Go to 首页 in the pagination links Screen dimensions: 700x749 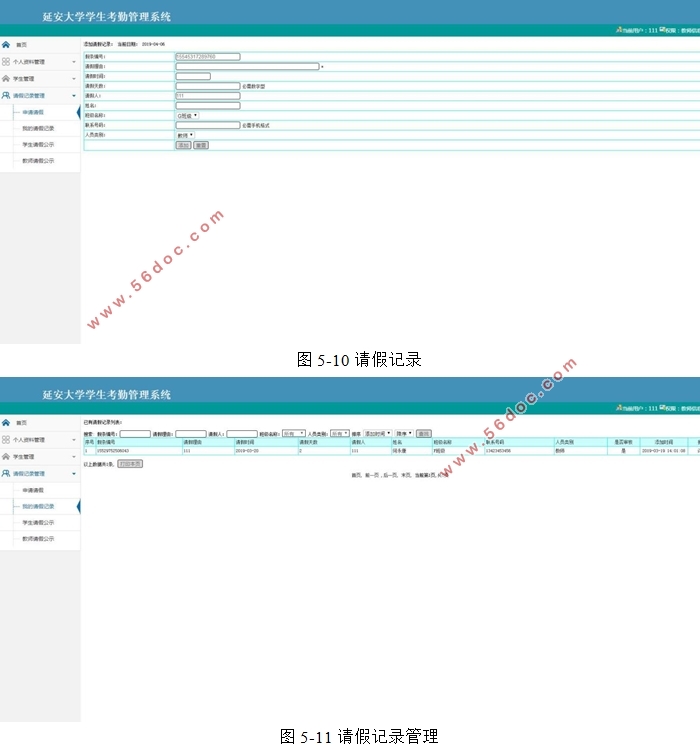coord(356,475)
